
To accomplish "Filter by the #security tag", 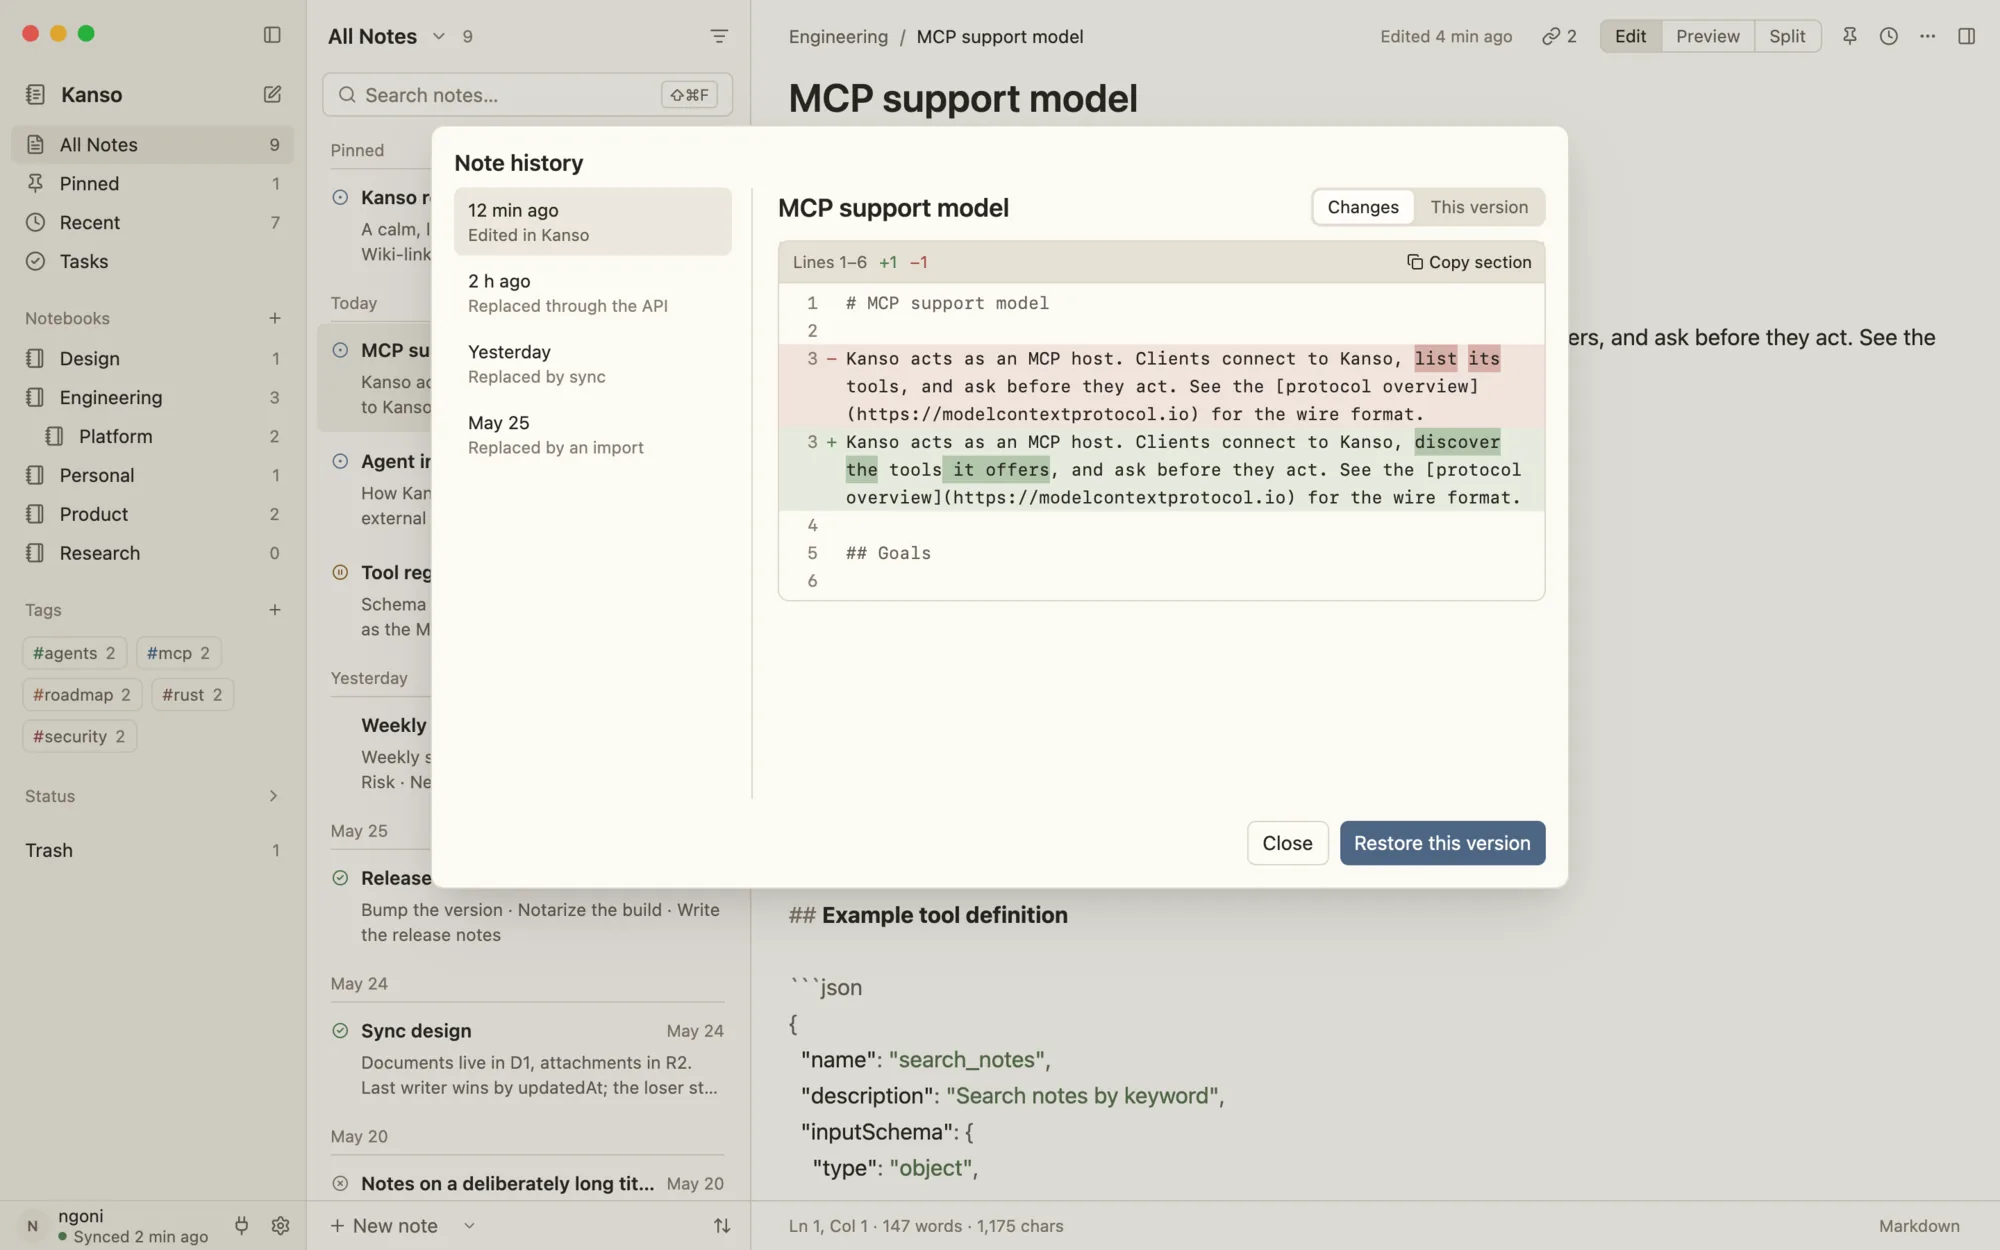I will [x=79, y=736].
